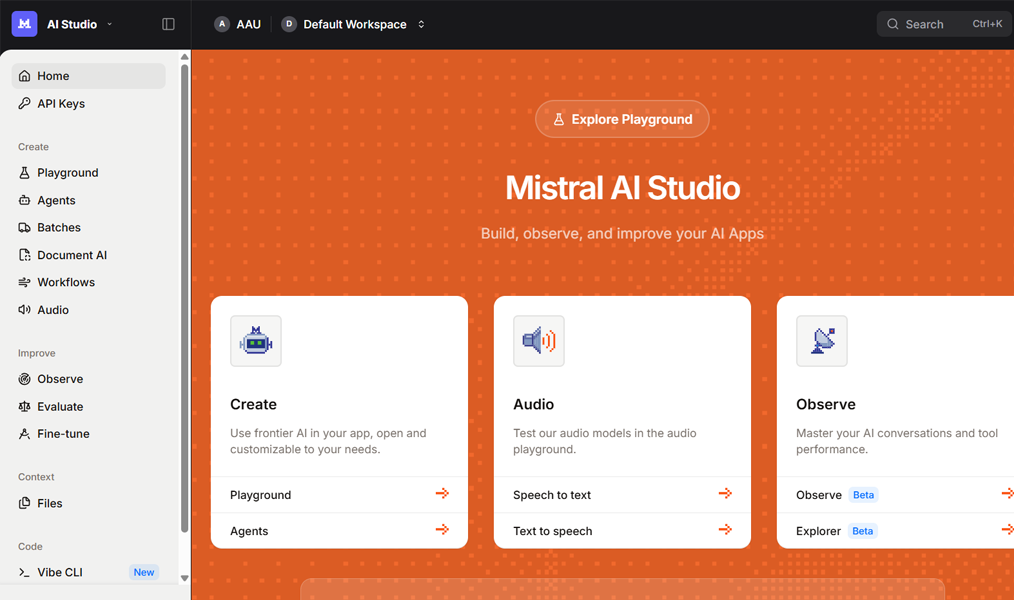Click the Explore Playground button
The width and height of the screenshot is (1014, 600).
(622, 118)
